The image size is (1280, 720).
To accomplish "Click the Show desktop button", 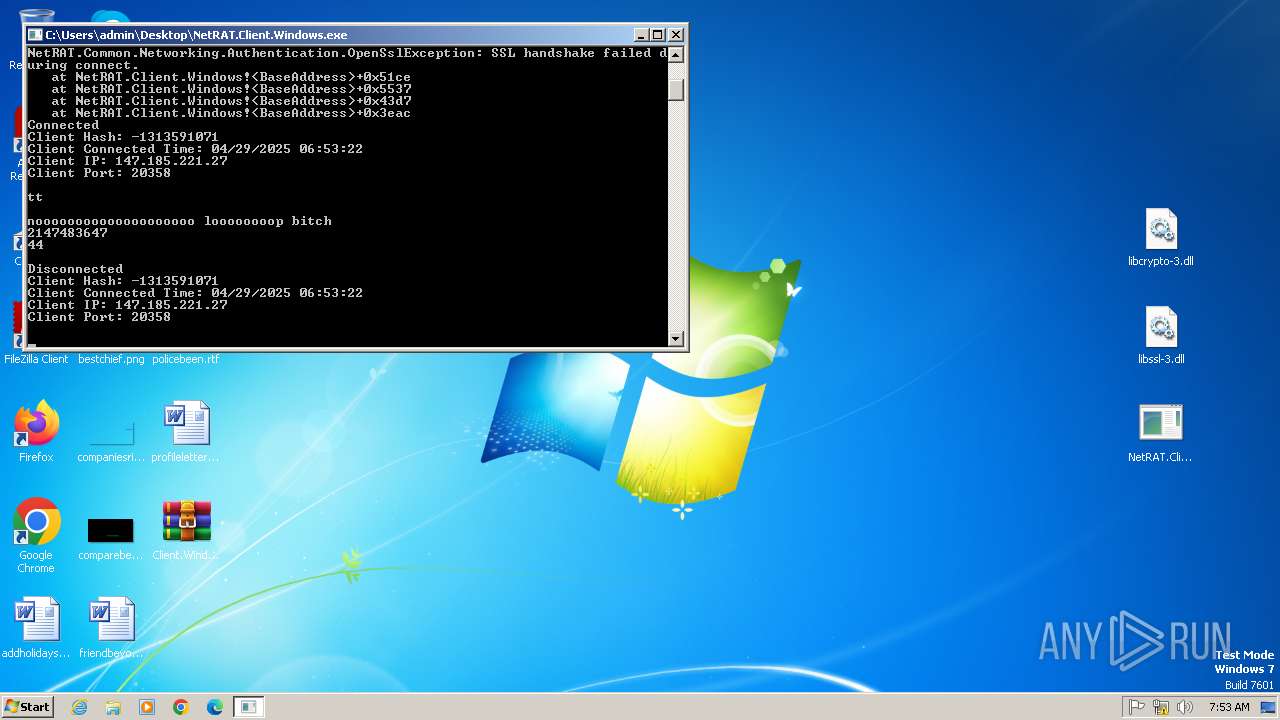I will [x=1269, y=707].
